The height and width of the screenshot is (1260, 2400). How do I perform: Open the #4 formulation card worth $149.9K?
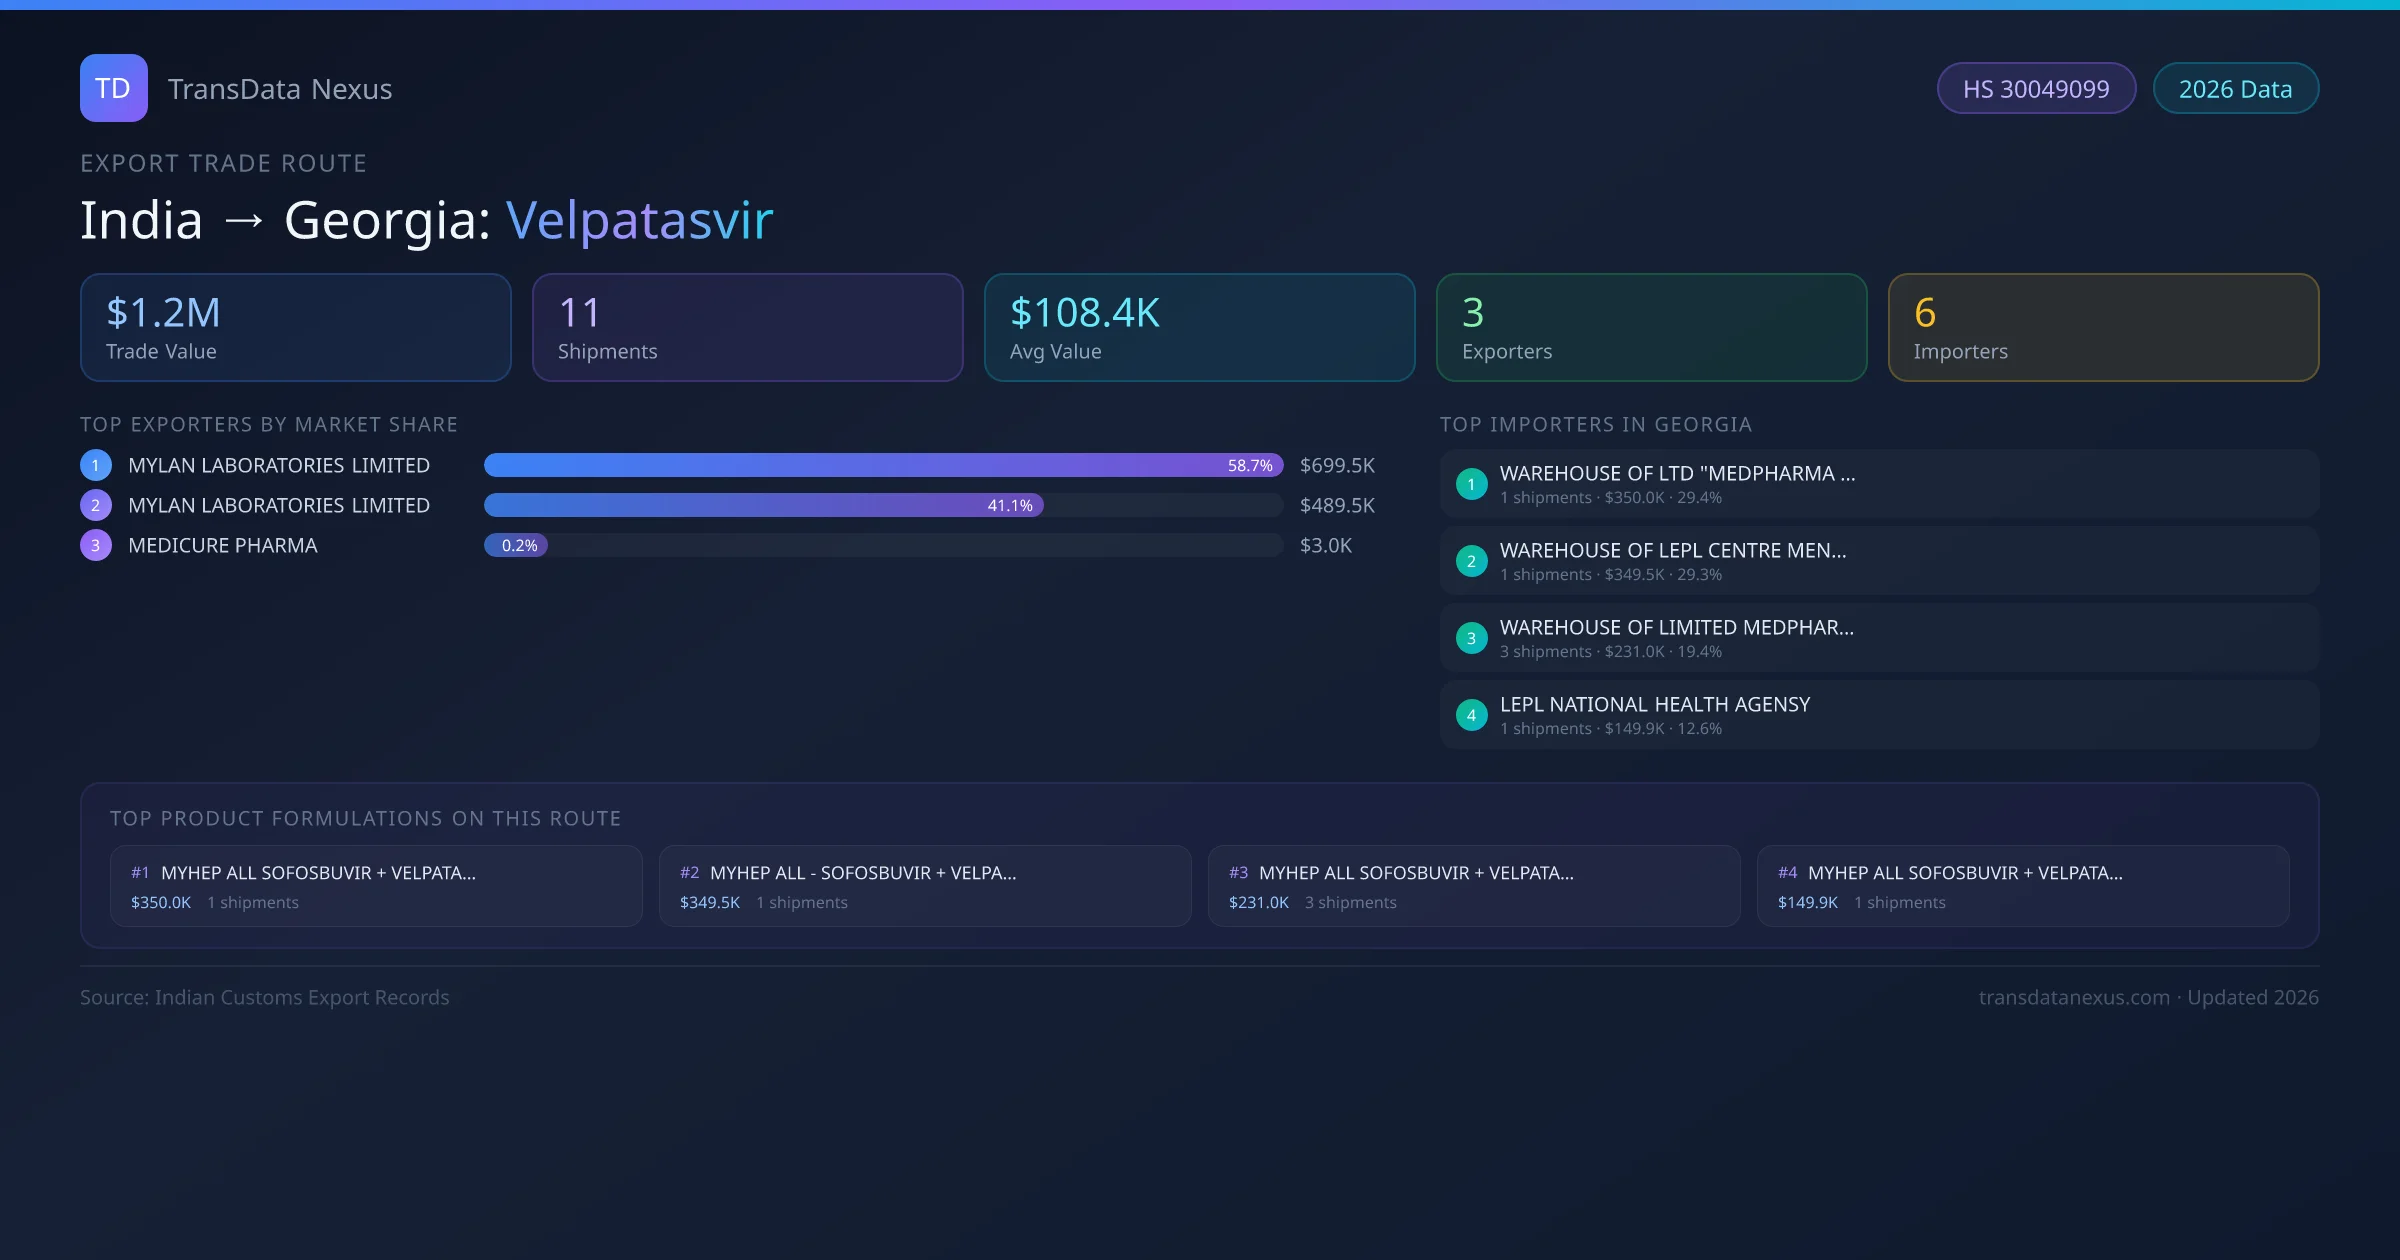[2022, 886]
